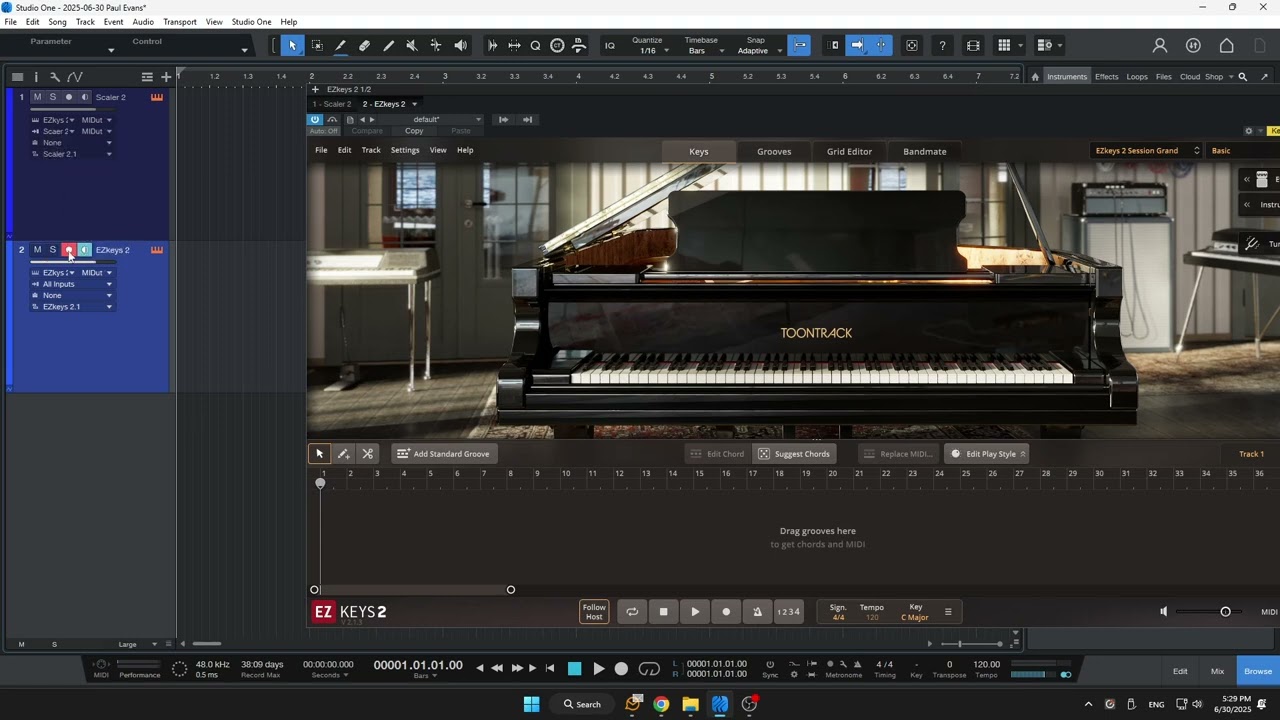Click the Add Standard Groove button
This screenshot has height=720, width=1280.
(x=443, y=454)
